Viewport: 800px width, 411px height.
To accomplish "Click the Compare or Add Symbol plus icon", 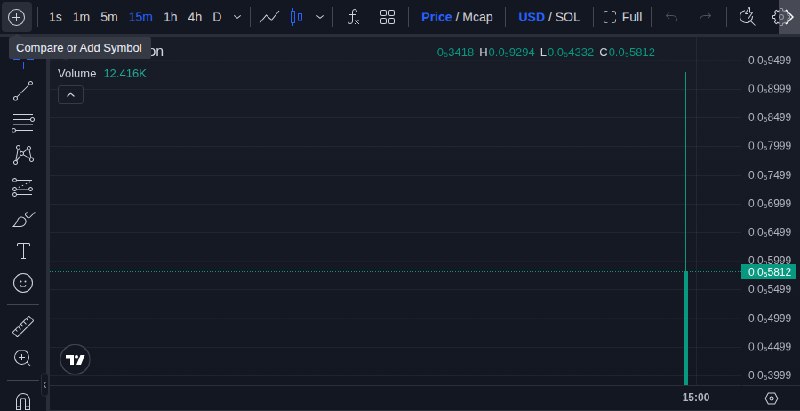I will pyautogui.click(x=17, y=17).
